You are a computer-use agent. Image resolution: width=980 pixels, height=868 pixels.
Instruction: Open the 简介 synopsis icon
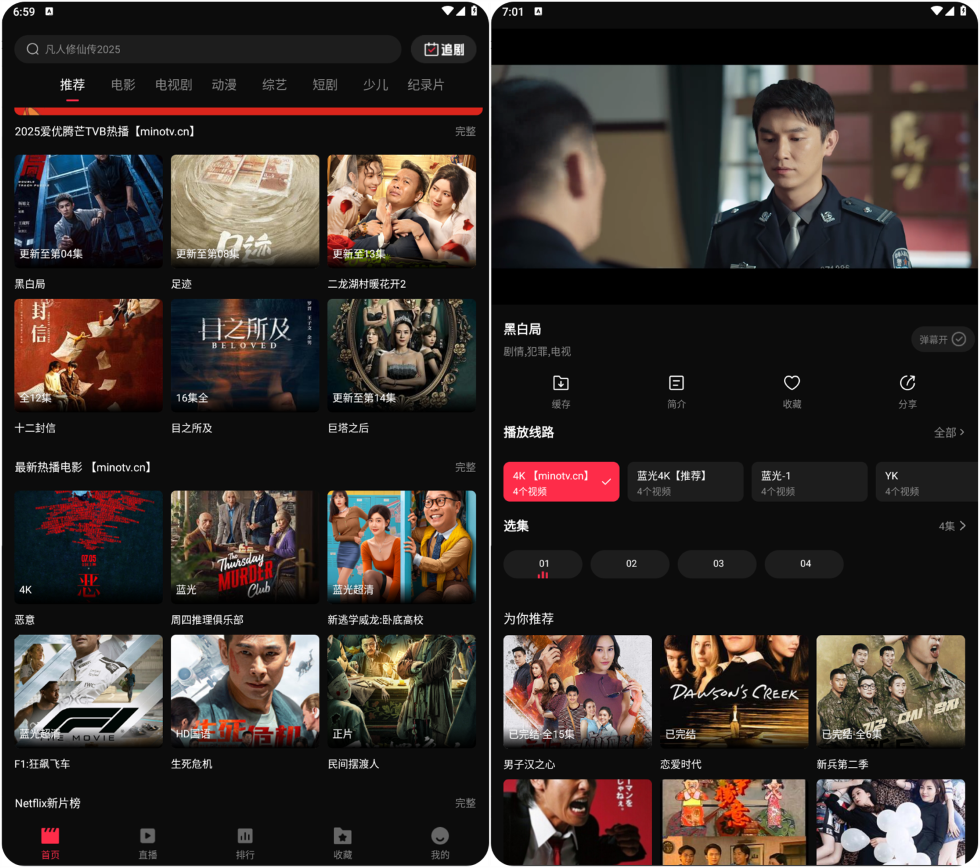[676, 384]
